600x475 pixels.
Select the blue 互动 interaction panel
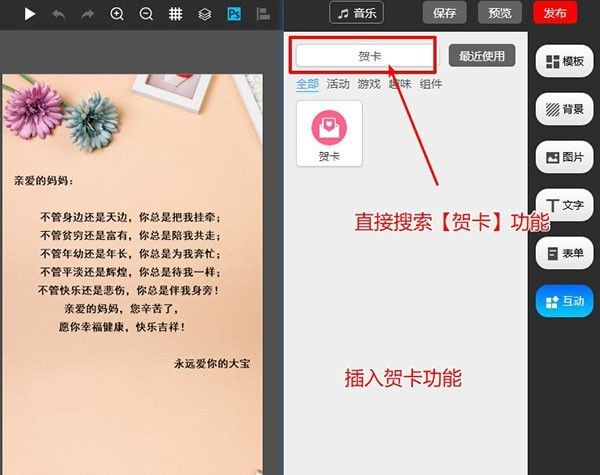pyautogui.click(x=564, y=301)
